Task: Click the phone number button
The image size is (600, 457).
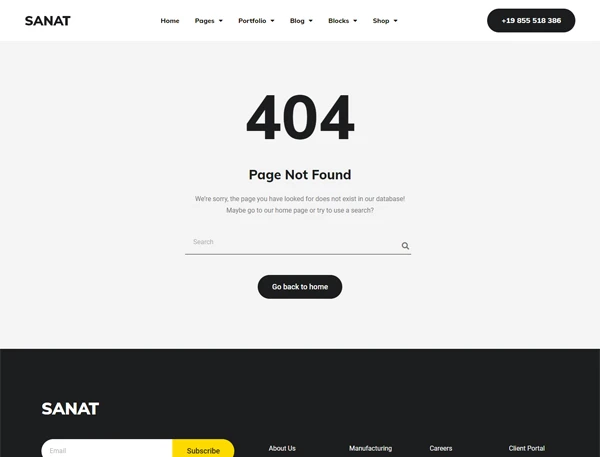Action: point(531,21)
